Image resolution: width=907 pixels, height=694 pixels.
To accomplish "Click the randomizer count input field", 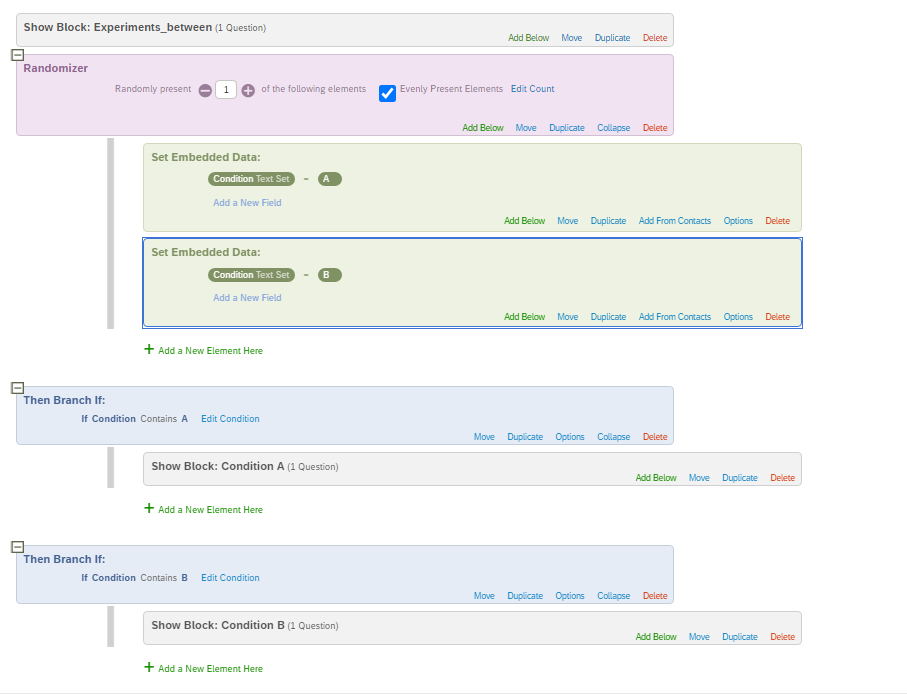I will pyautogui.click(x=226, y=90).
